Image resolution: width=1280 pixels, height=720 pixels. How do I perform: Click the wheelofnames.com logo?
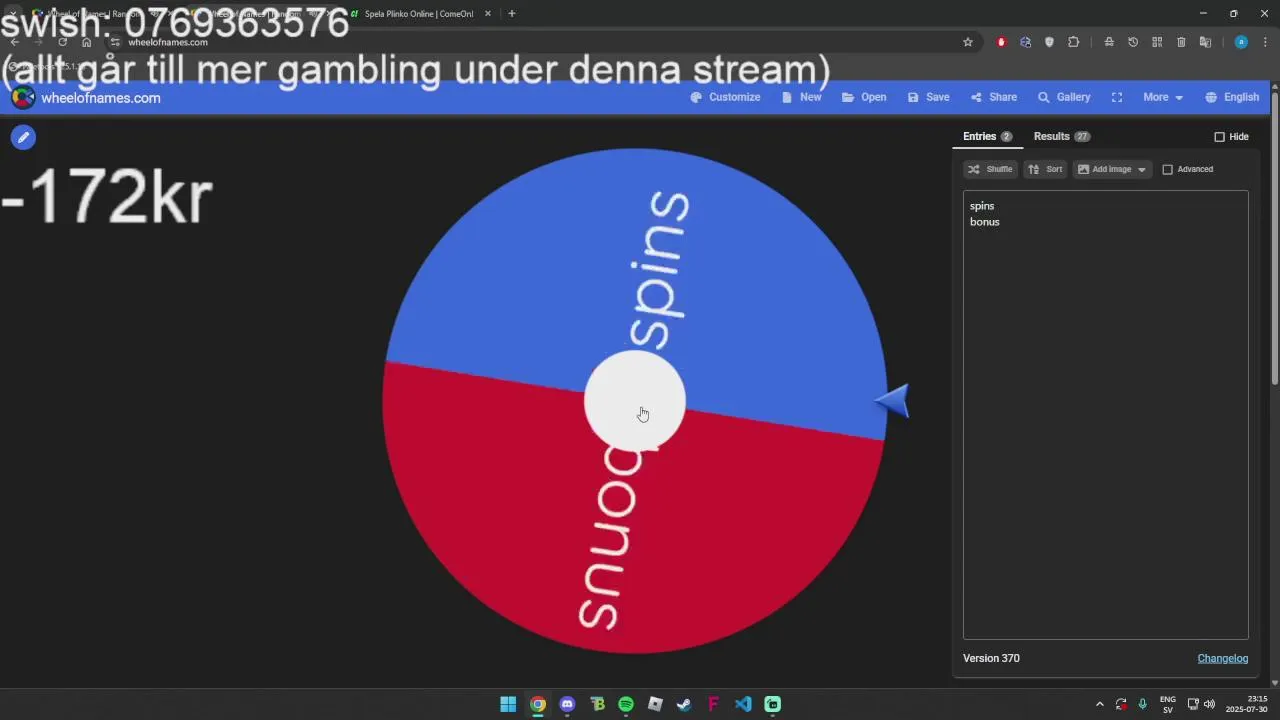86,97
